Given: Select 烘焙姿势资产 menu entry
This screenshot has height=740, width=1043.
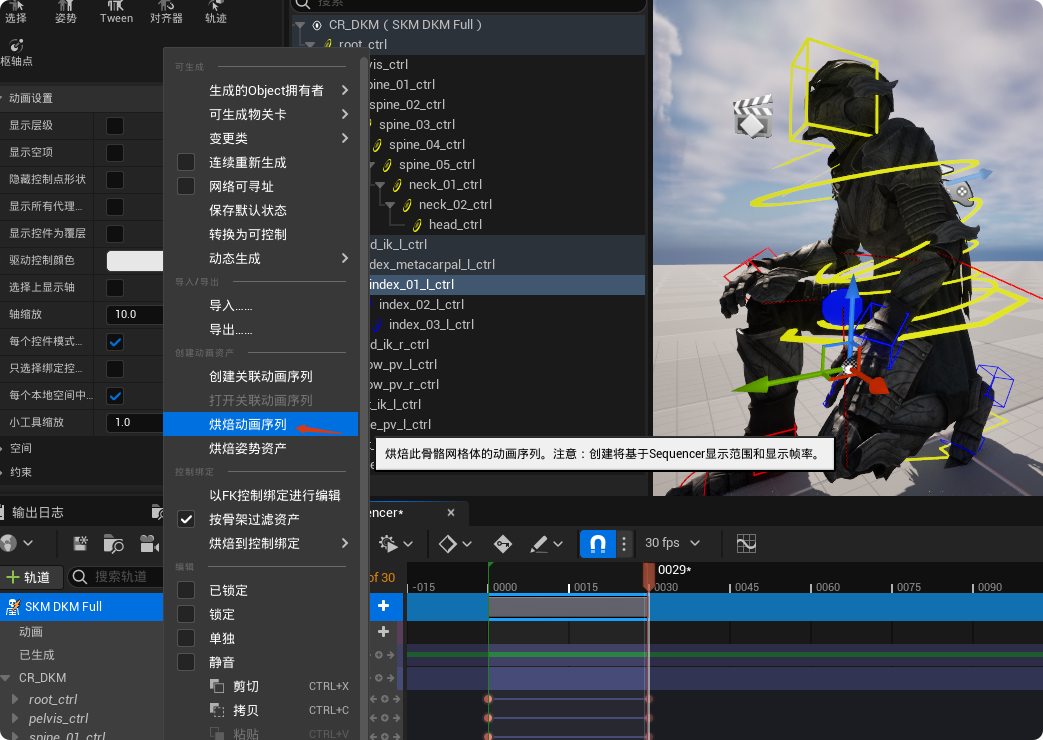Looking at the screenshot, I should click(x=261, y=449).
